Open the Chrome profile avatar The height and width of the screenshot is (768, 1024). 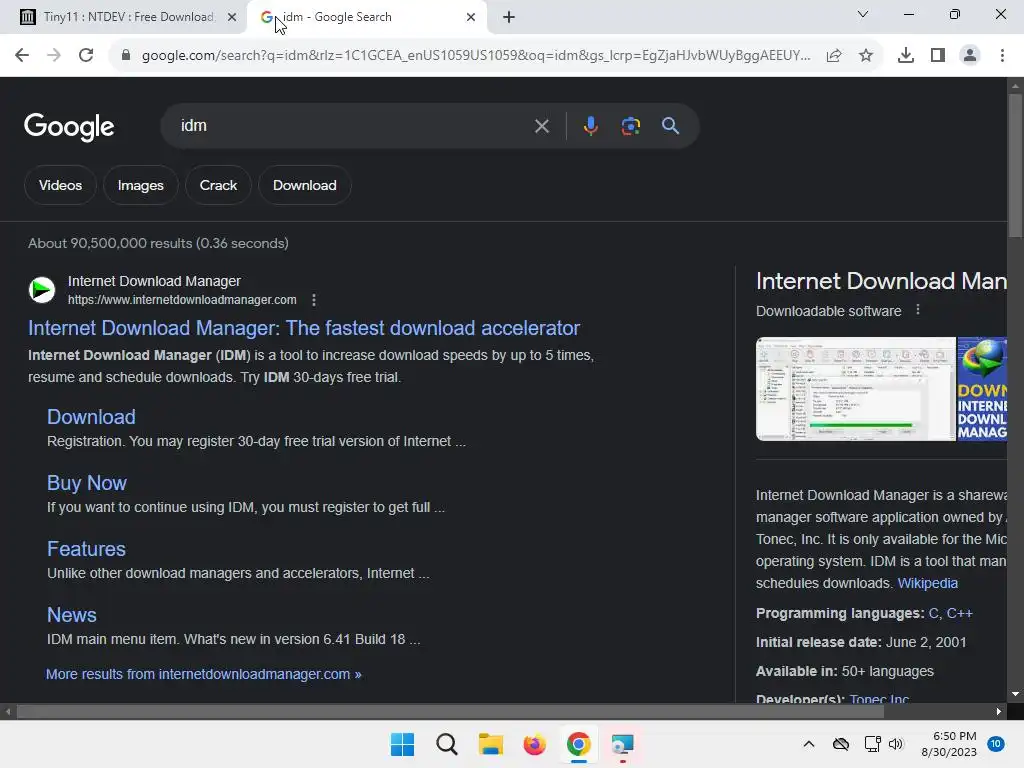point(970,56)
